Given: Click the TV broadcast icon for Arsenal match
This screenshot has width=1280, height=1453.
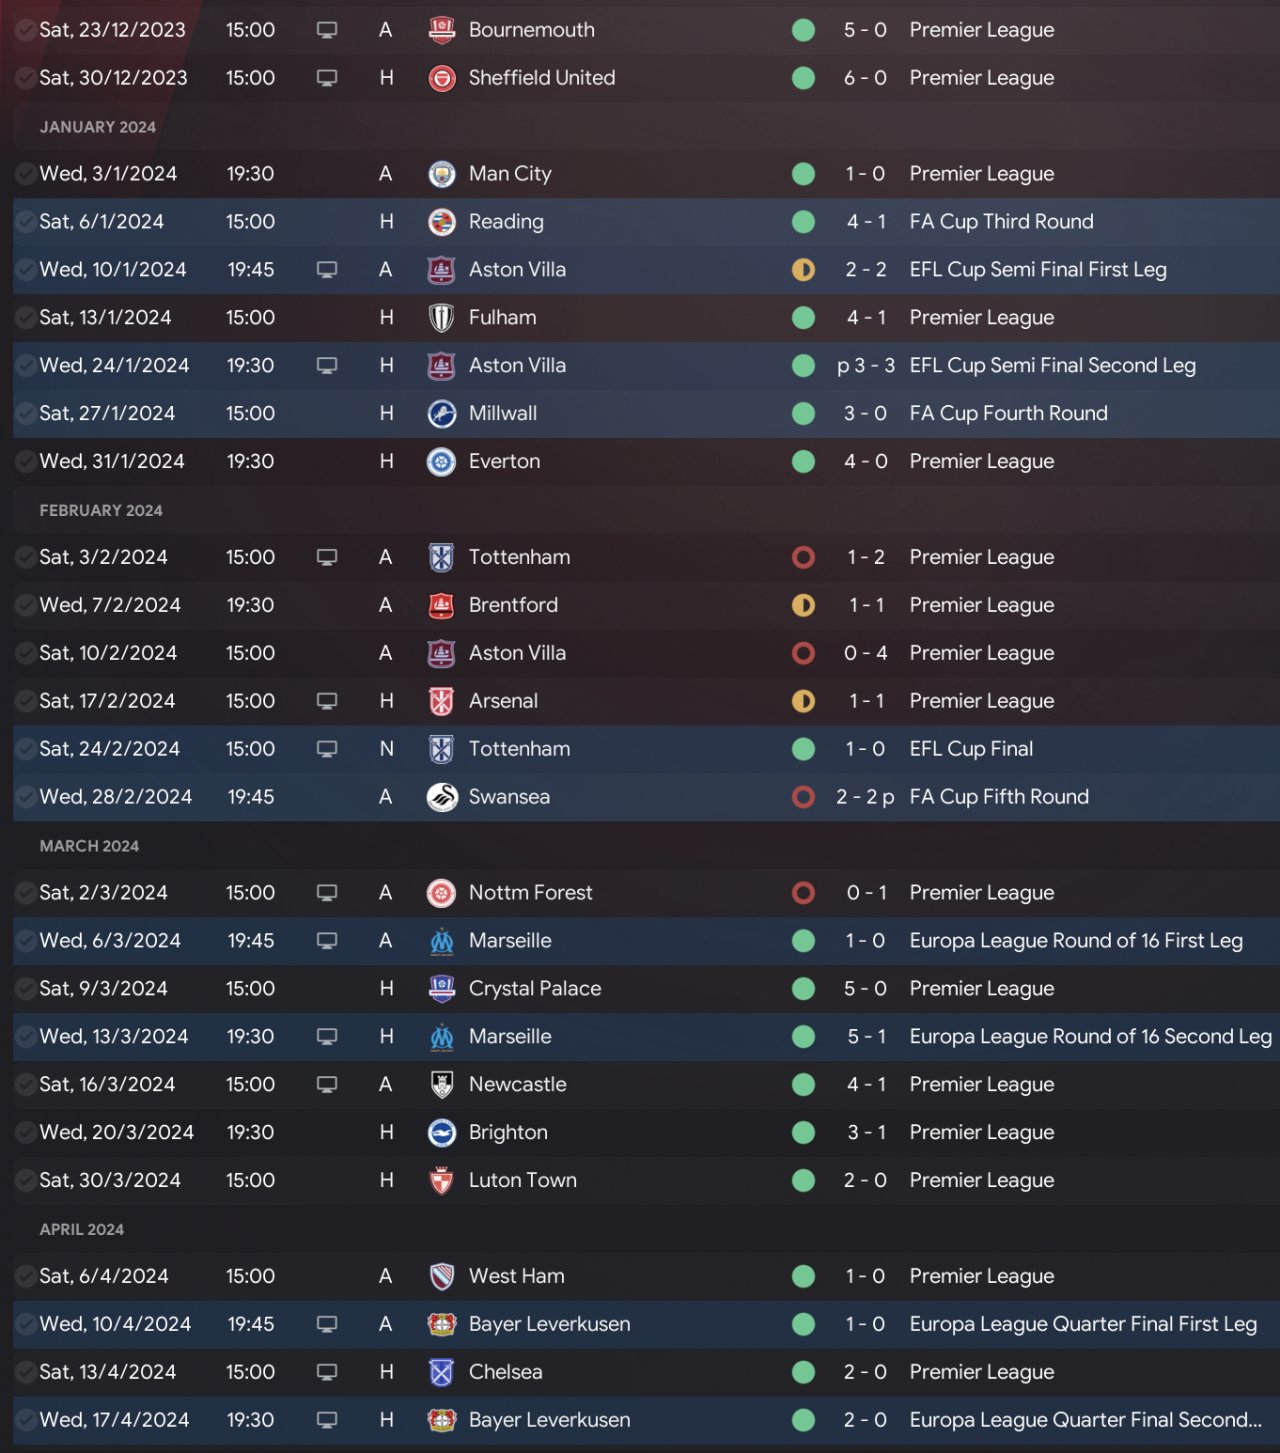Looking at the screenshot, I should pos(327,701).
